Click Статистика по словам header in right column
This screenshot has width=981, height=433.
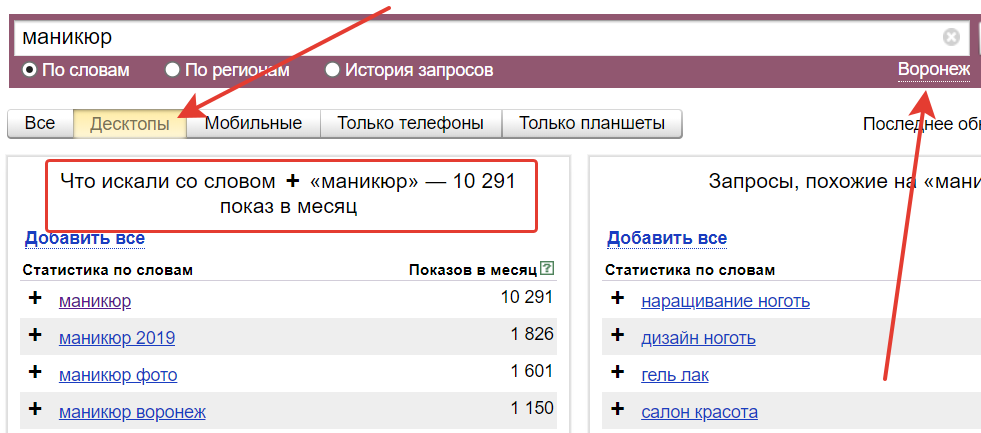coord(689,270)
